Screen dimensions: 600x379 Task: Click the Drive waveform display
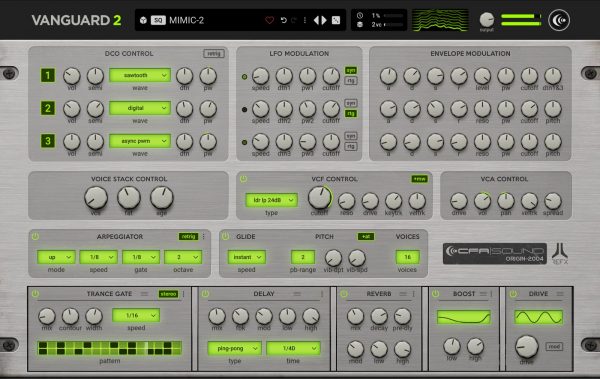pos(538,317)
